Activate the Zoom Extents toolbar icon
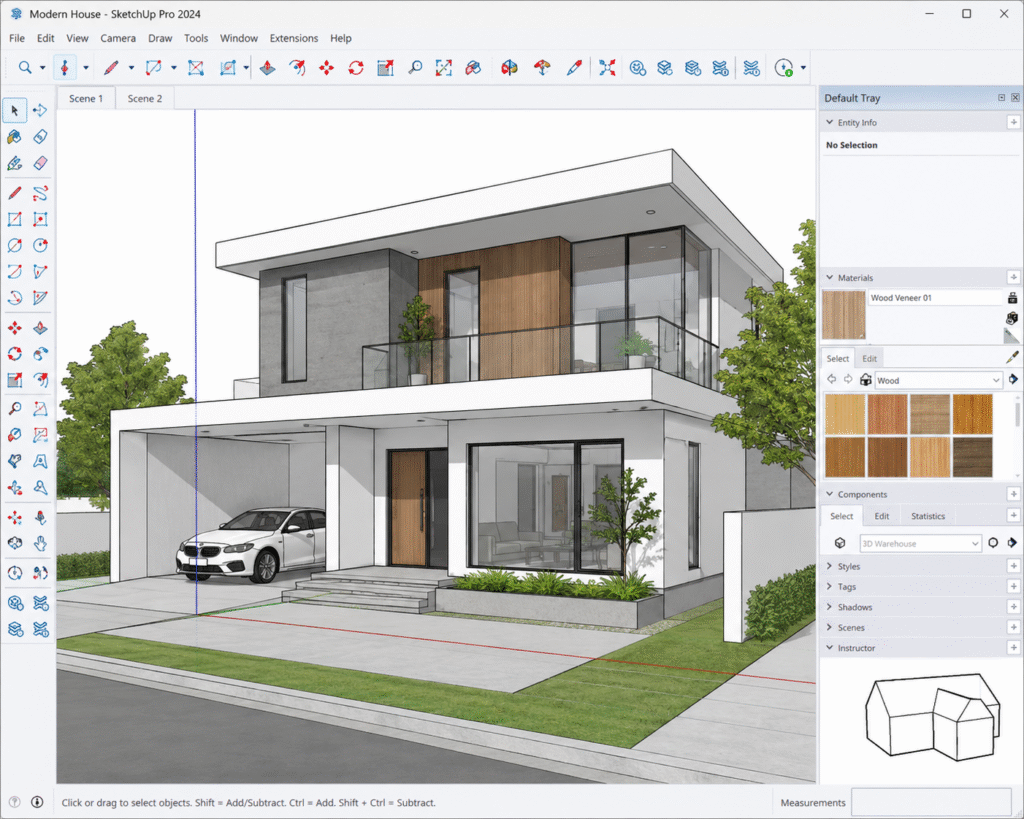Screen dimensions: 1024x819 pyautogui.click(x=443, y=67)
